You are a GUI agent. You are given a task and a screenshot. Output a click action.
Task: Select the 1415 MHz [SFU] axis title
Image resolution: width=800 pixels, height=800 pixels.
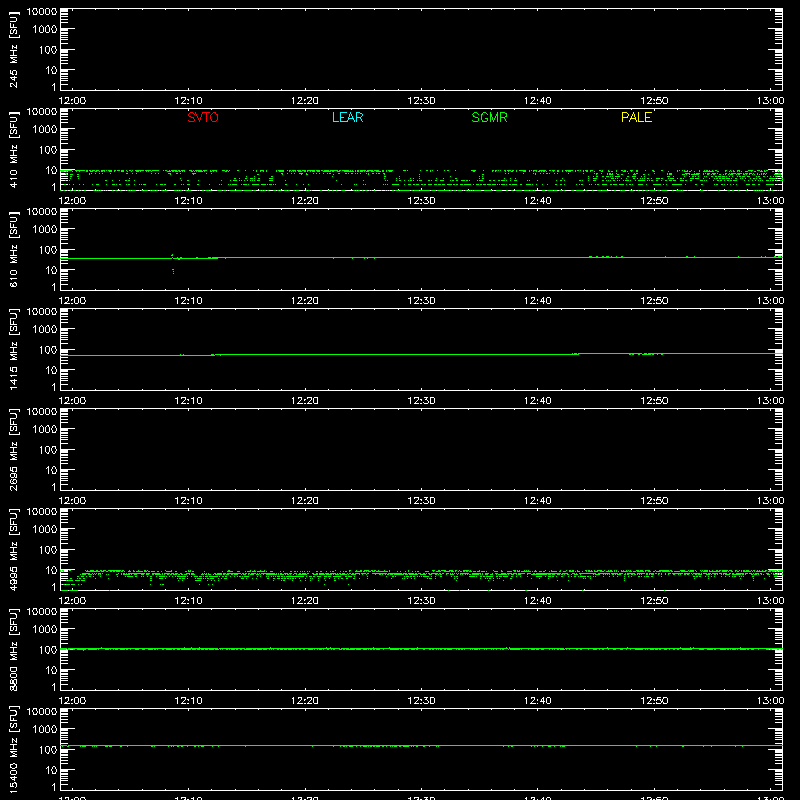[13, 349]
